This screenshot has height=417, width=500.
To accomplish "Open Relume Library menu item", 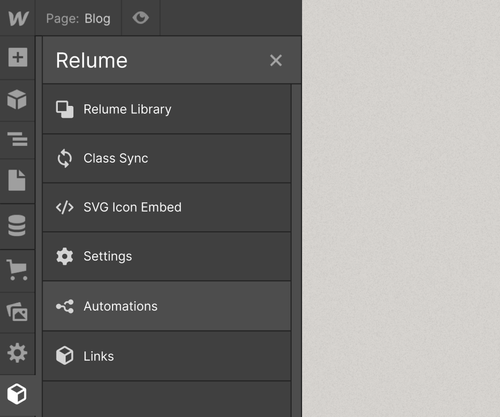I will pos(167,109).
